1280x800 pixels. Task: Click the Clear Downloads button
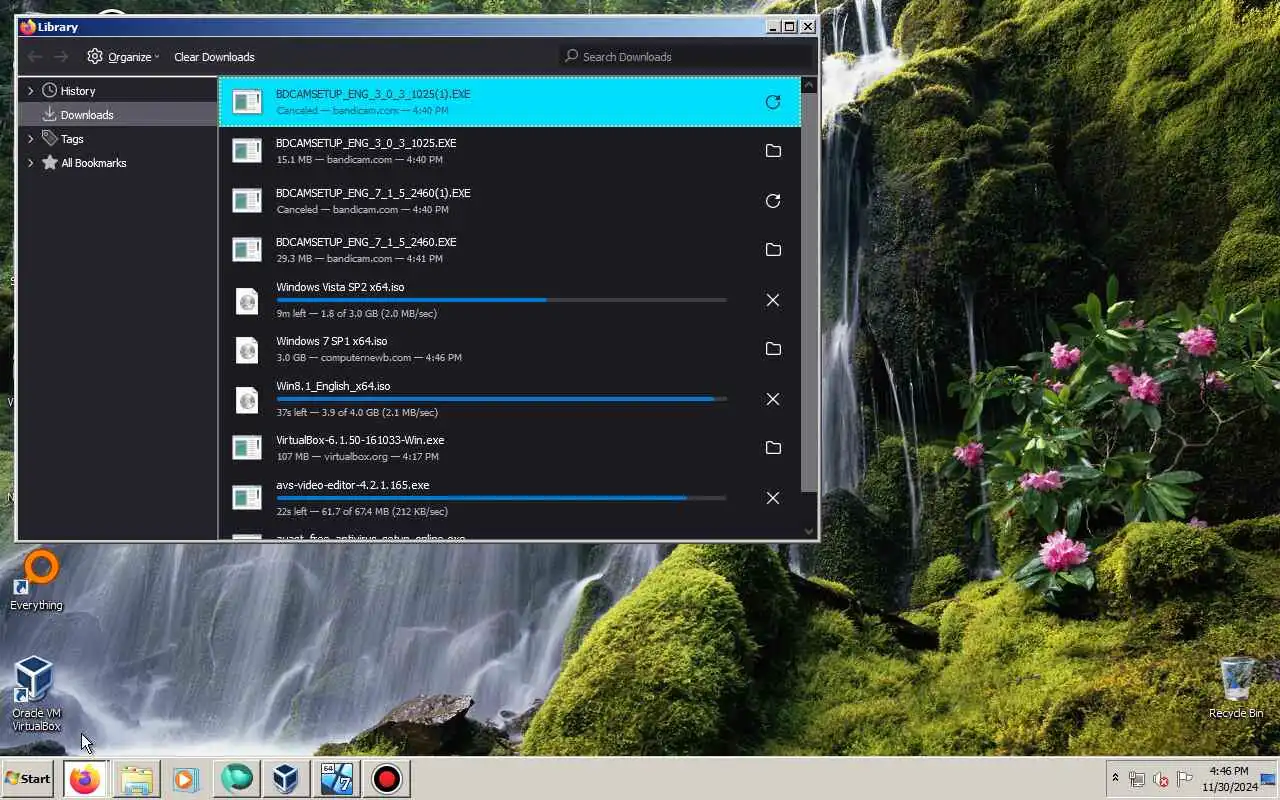(x=214, y=57)
